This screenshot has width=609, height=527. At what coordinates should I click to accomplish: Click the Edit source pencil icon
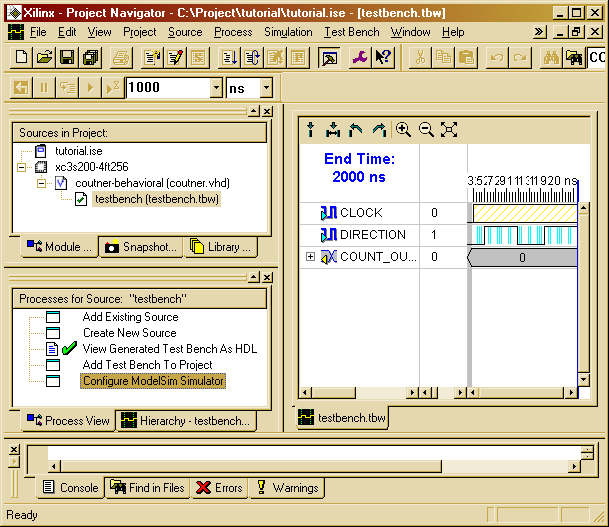175,58
